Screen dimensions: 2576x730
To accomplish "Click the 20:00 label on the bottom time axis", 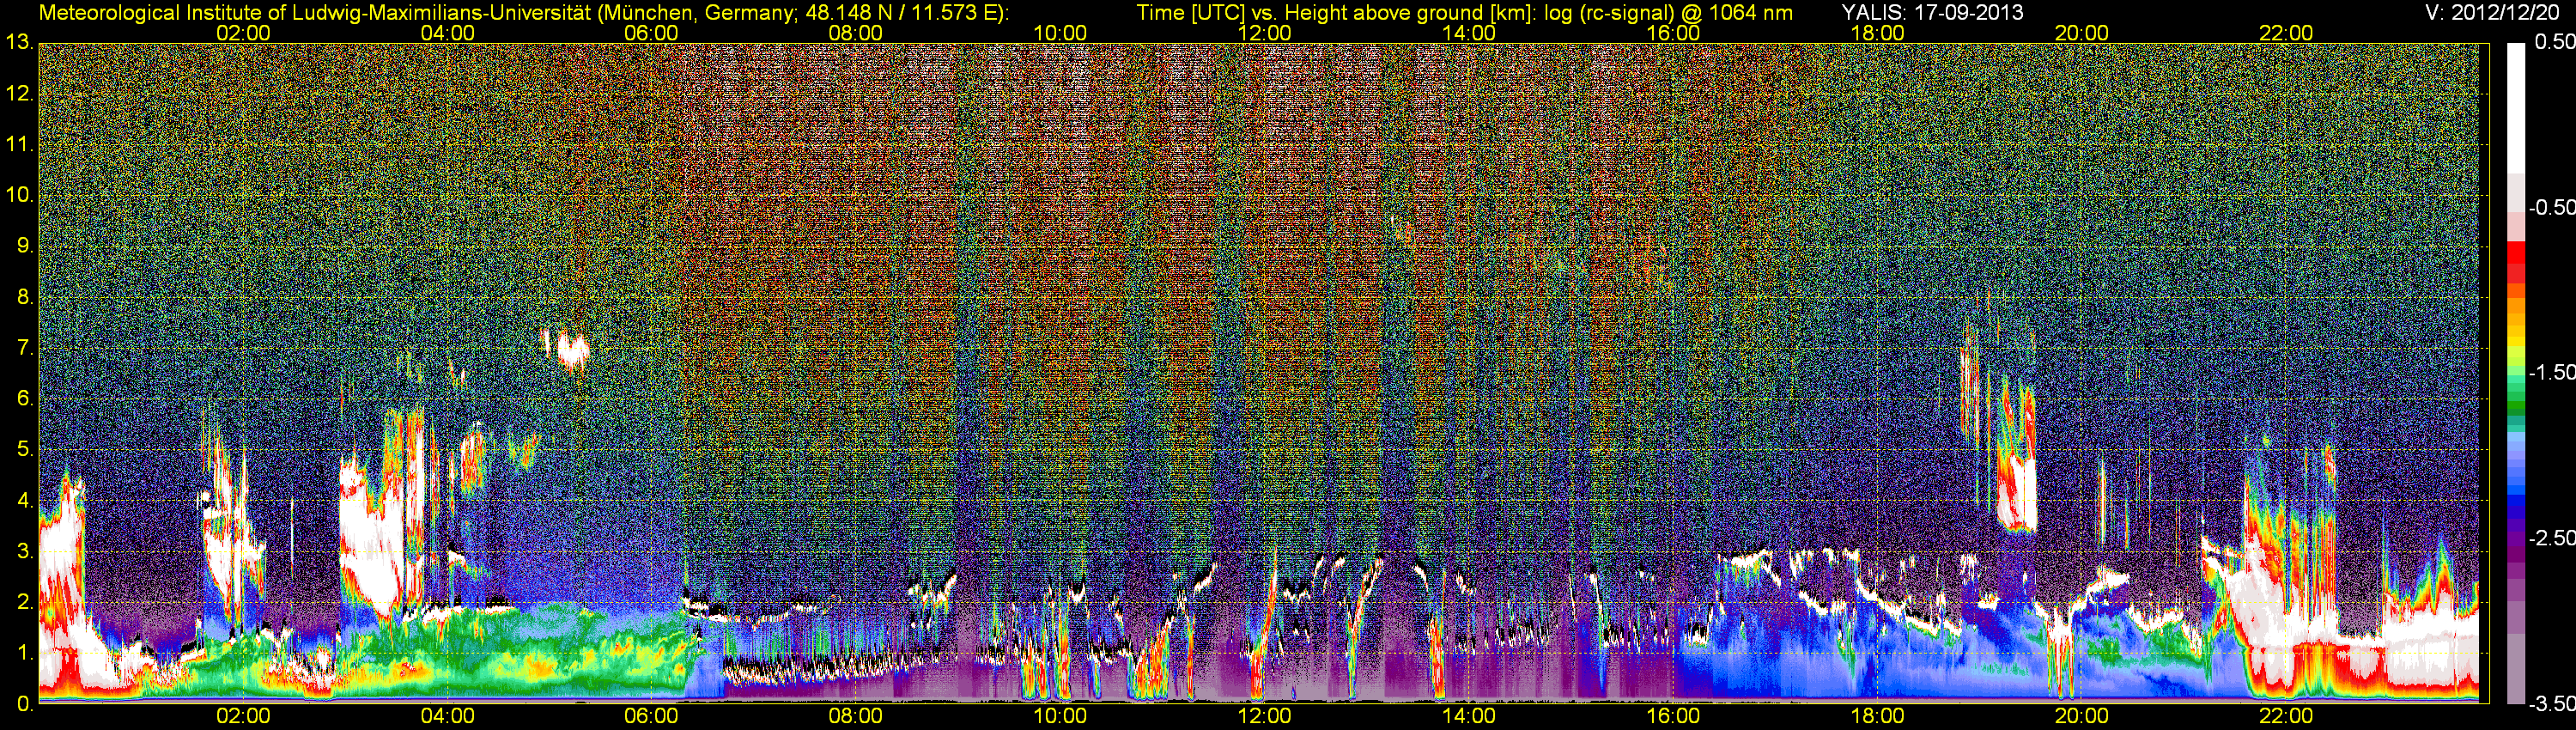I will point(2082,716).
